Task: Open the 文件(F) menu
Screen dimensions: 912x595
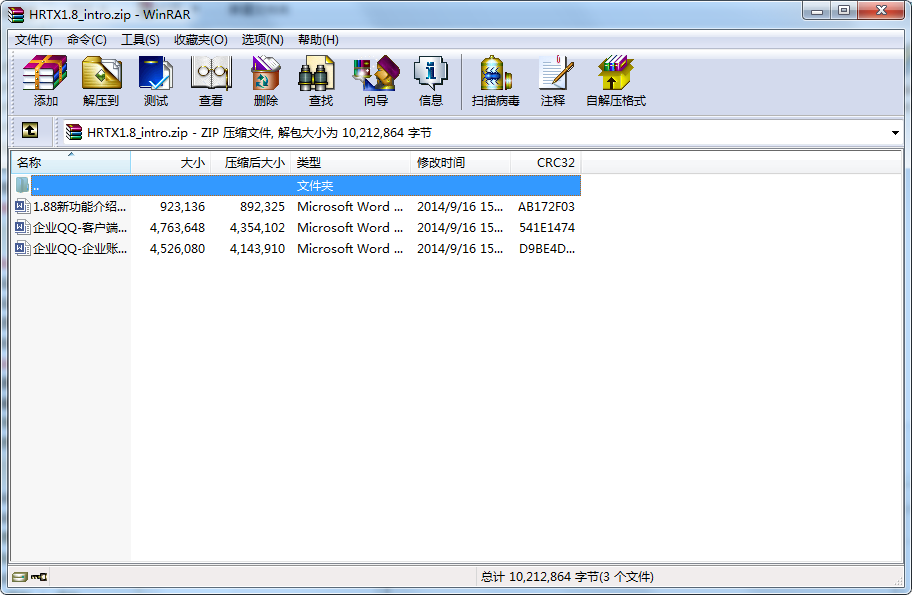Action: tap(34, 40)
